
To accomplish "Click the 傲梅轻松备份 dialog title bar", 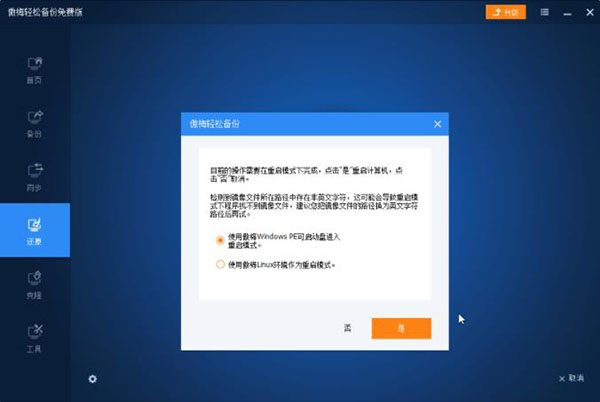I will 300,123.
